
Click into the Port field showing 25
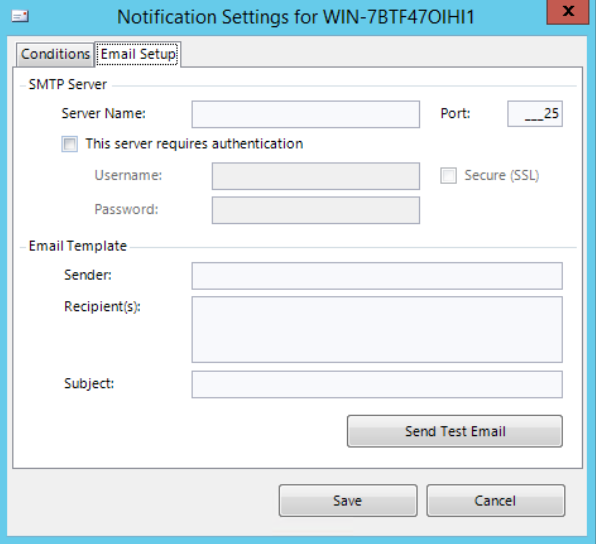tap(535, 114)
